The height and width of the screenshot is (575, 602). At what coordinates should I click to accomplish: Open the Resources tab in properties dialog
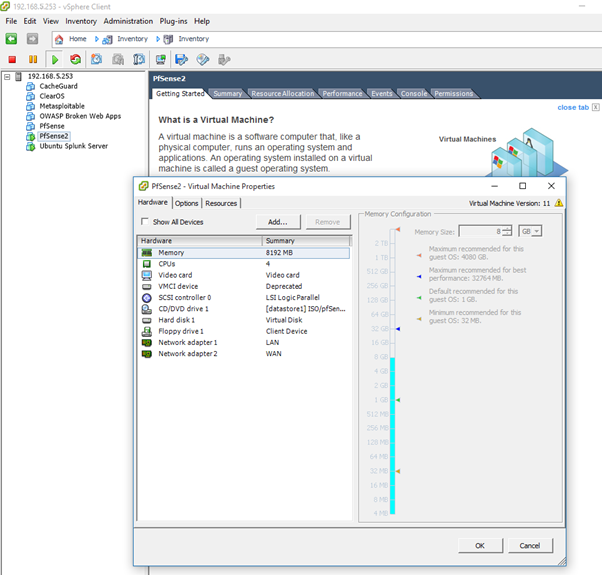coord(221,203)
